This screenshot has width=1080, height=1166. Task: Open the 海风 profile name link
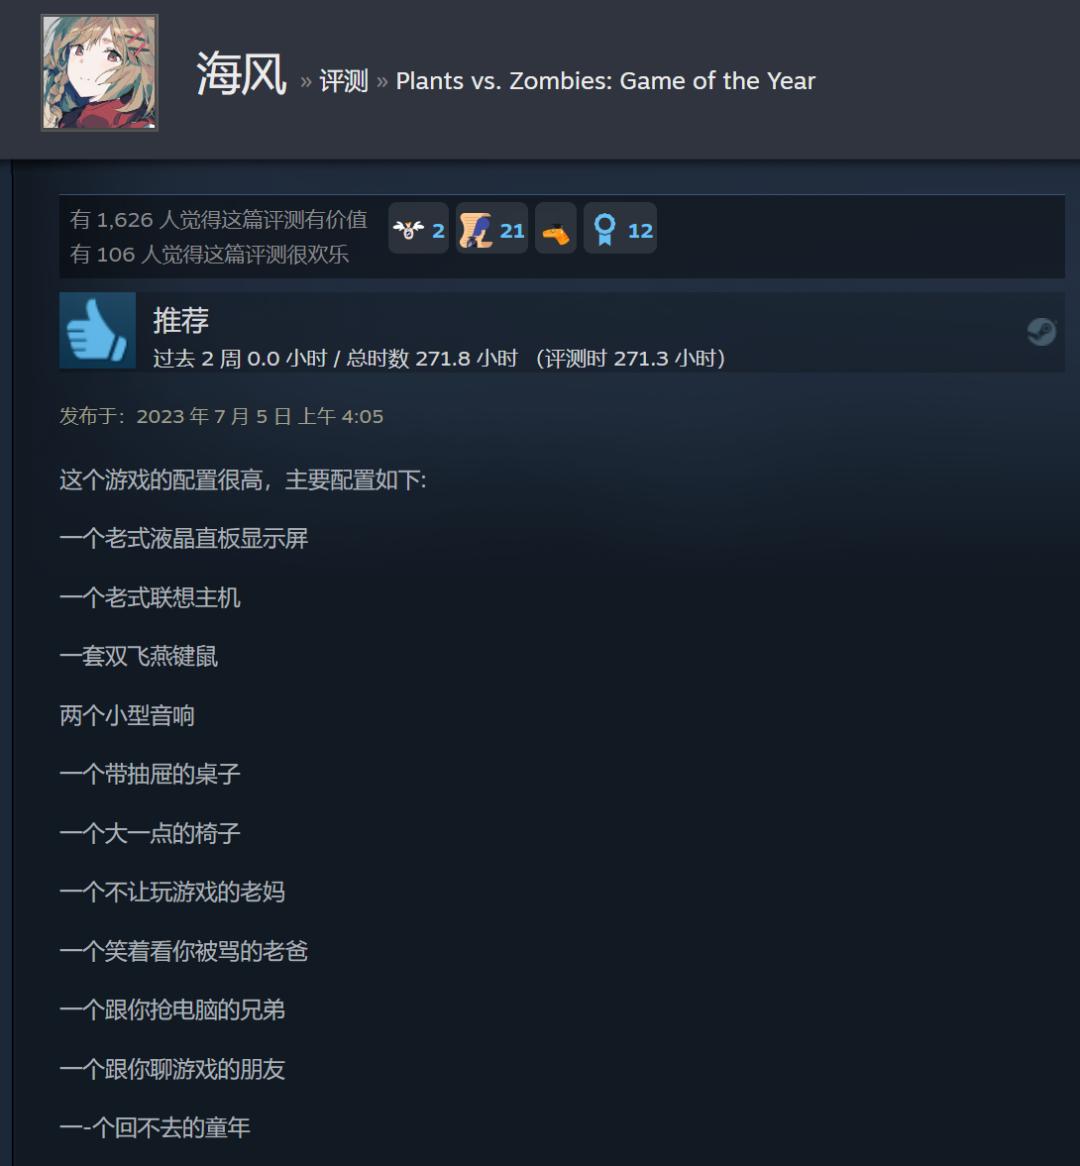point(241,74)
